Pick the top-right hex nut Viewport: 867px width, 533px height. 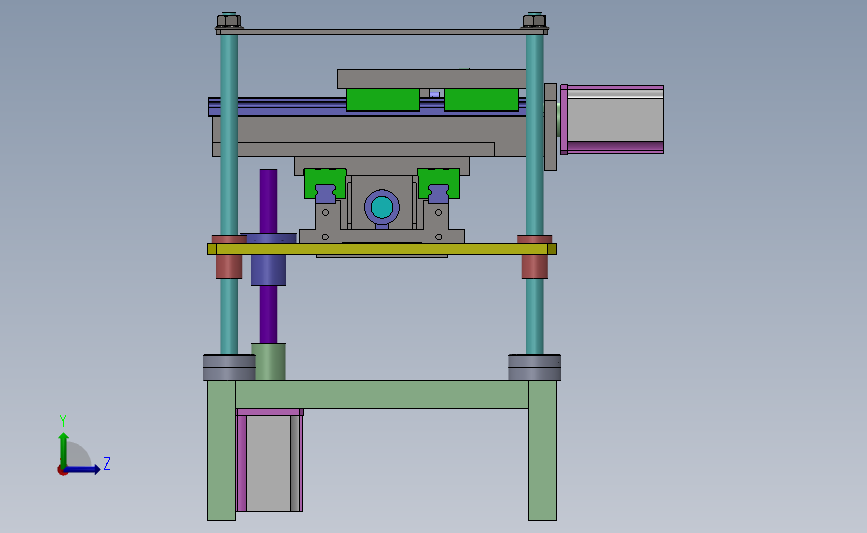534,20
